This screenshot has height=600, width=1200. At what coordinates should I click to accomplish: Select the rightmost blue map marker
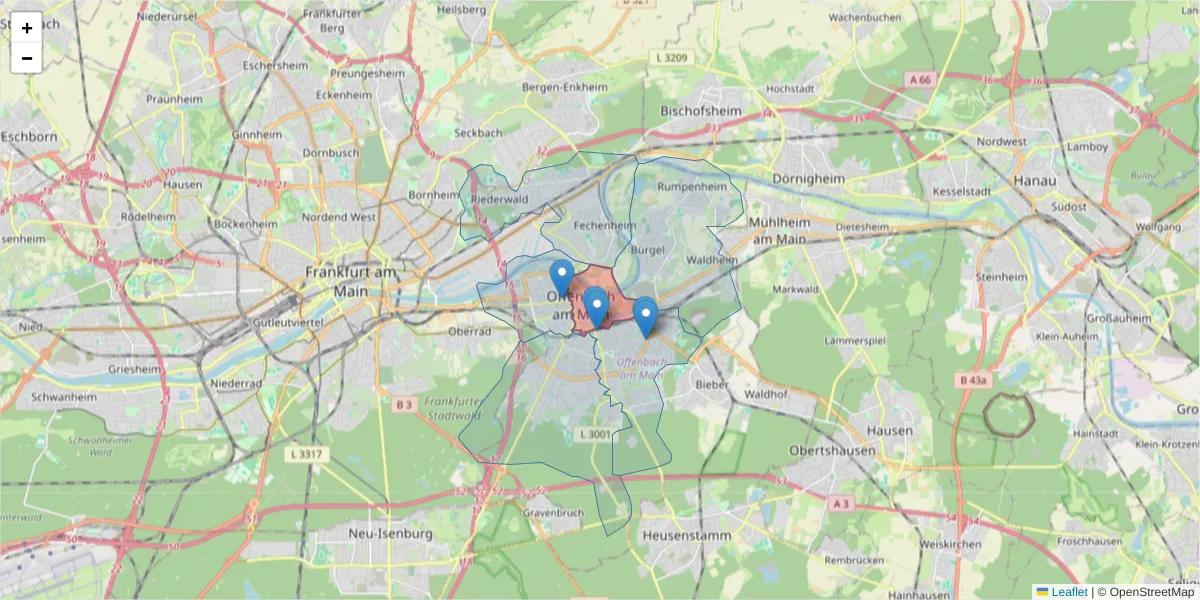[x=646, y=316]
